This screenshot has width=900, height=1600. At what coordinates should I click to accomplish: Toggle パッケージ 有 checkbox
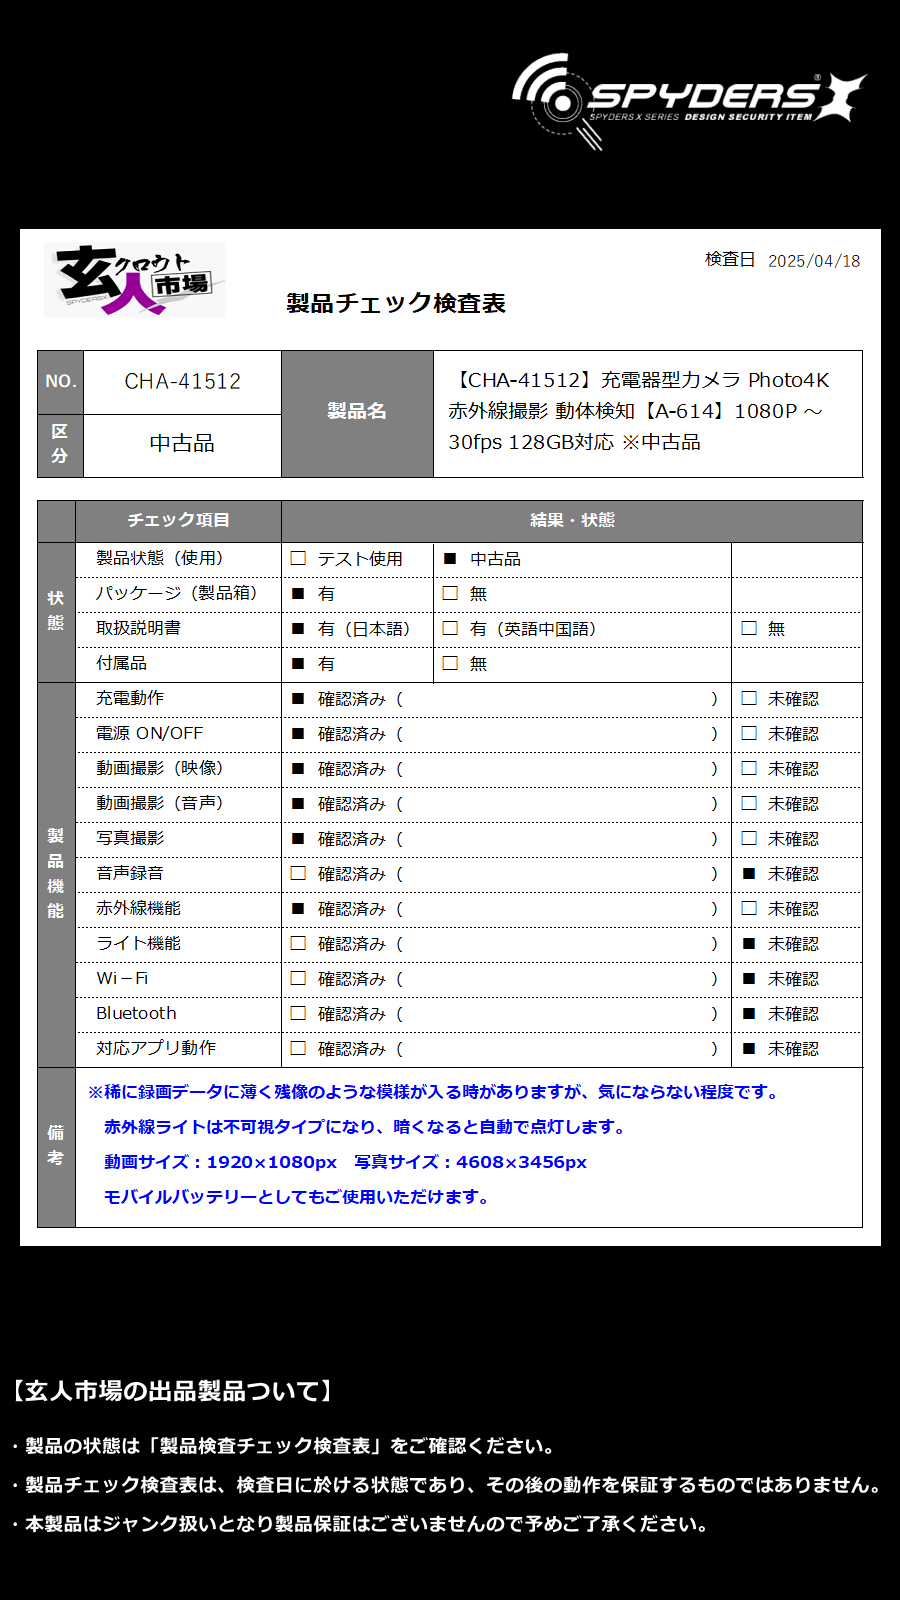click(298, 593)
